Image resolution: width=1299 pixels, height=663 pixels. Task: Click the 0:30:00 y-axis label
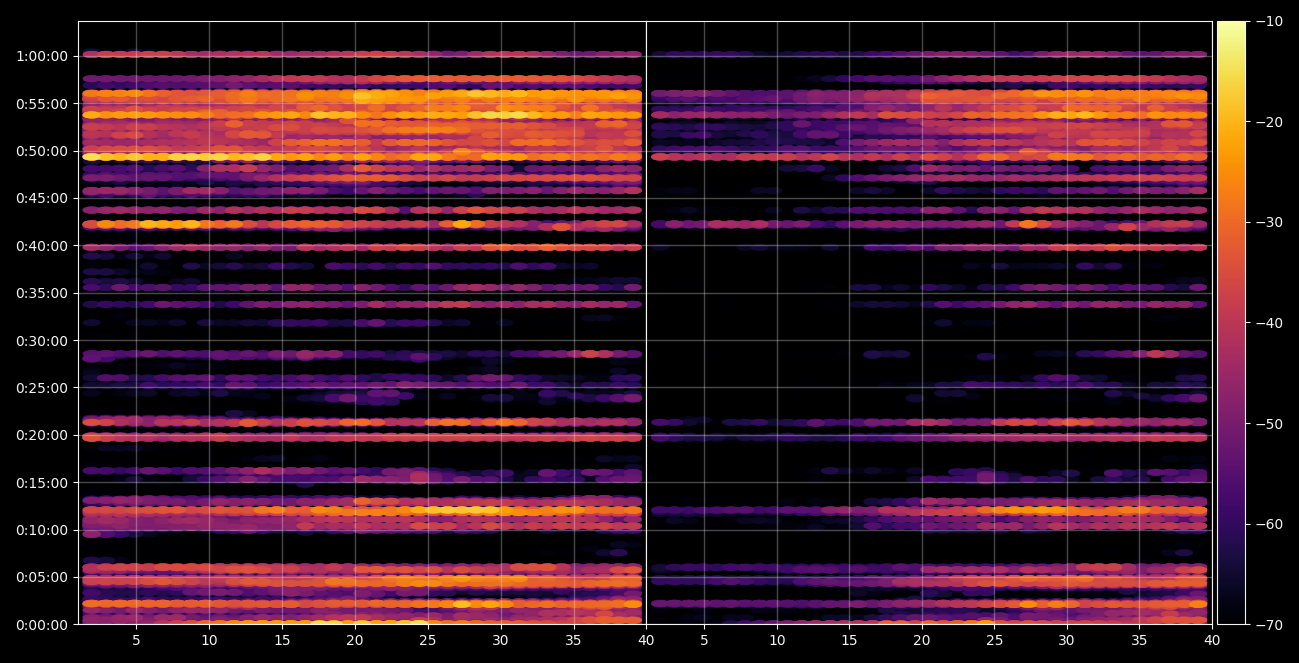click(x=41, y=340)
